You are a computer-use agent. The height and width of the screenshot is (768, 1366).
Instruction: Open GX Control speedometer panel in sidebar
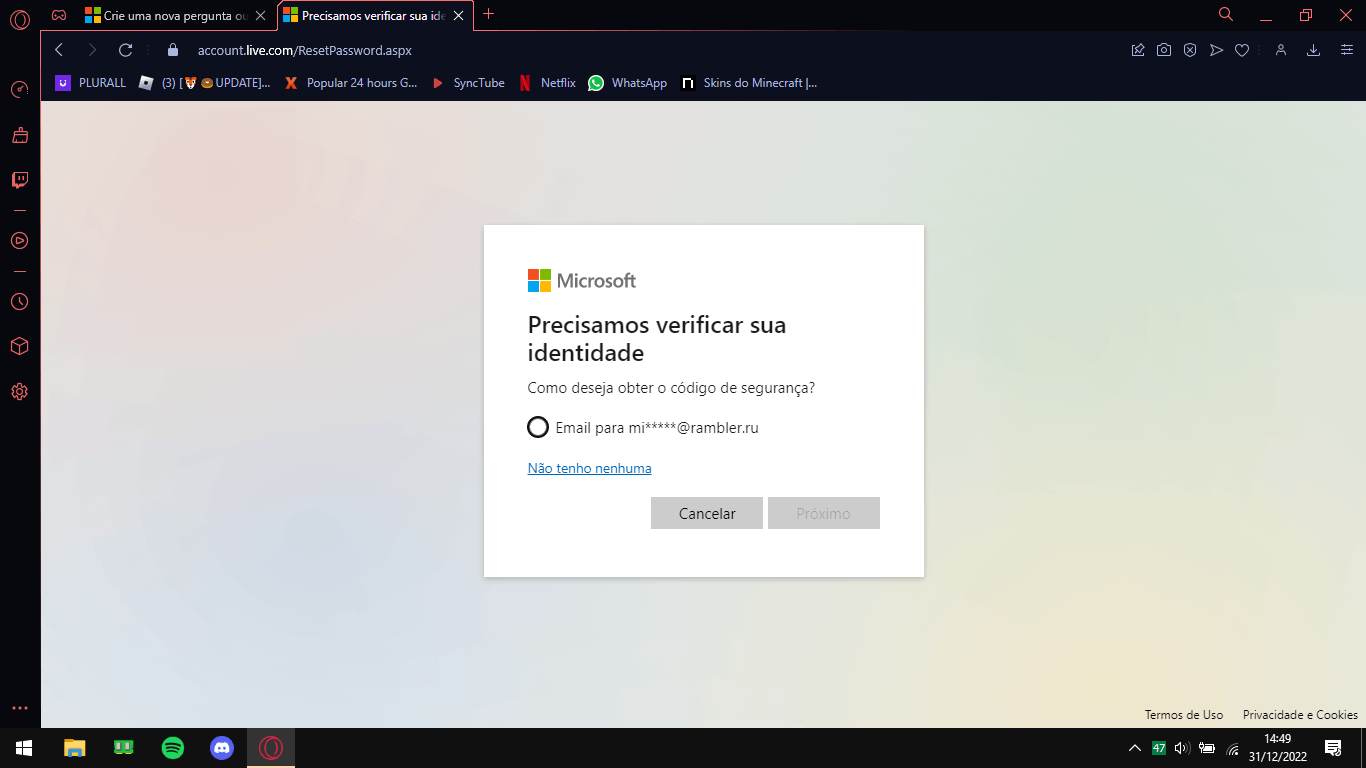click(x=19, y=90)
